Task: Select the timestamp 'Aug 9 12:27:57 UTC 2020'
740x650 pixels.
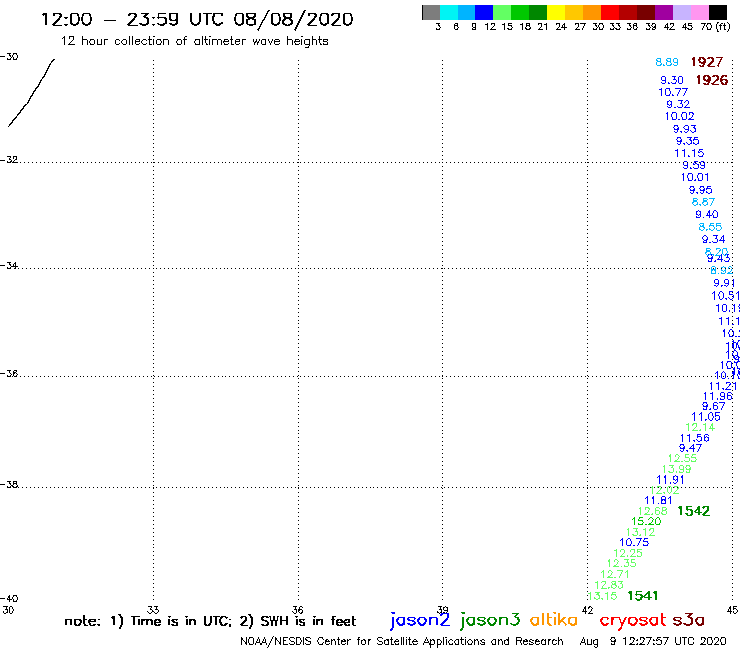Action: (653, 641)
